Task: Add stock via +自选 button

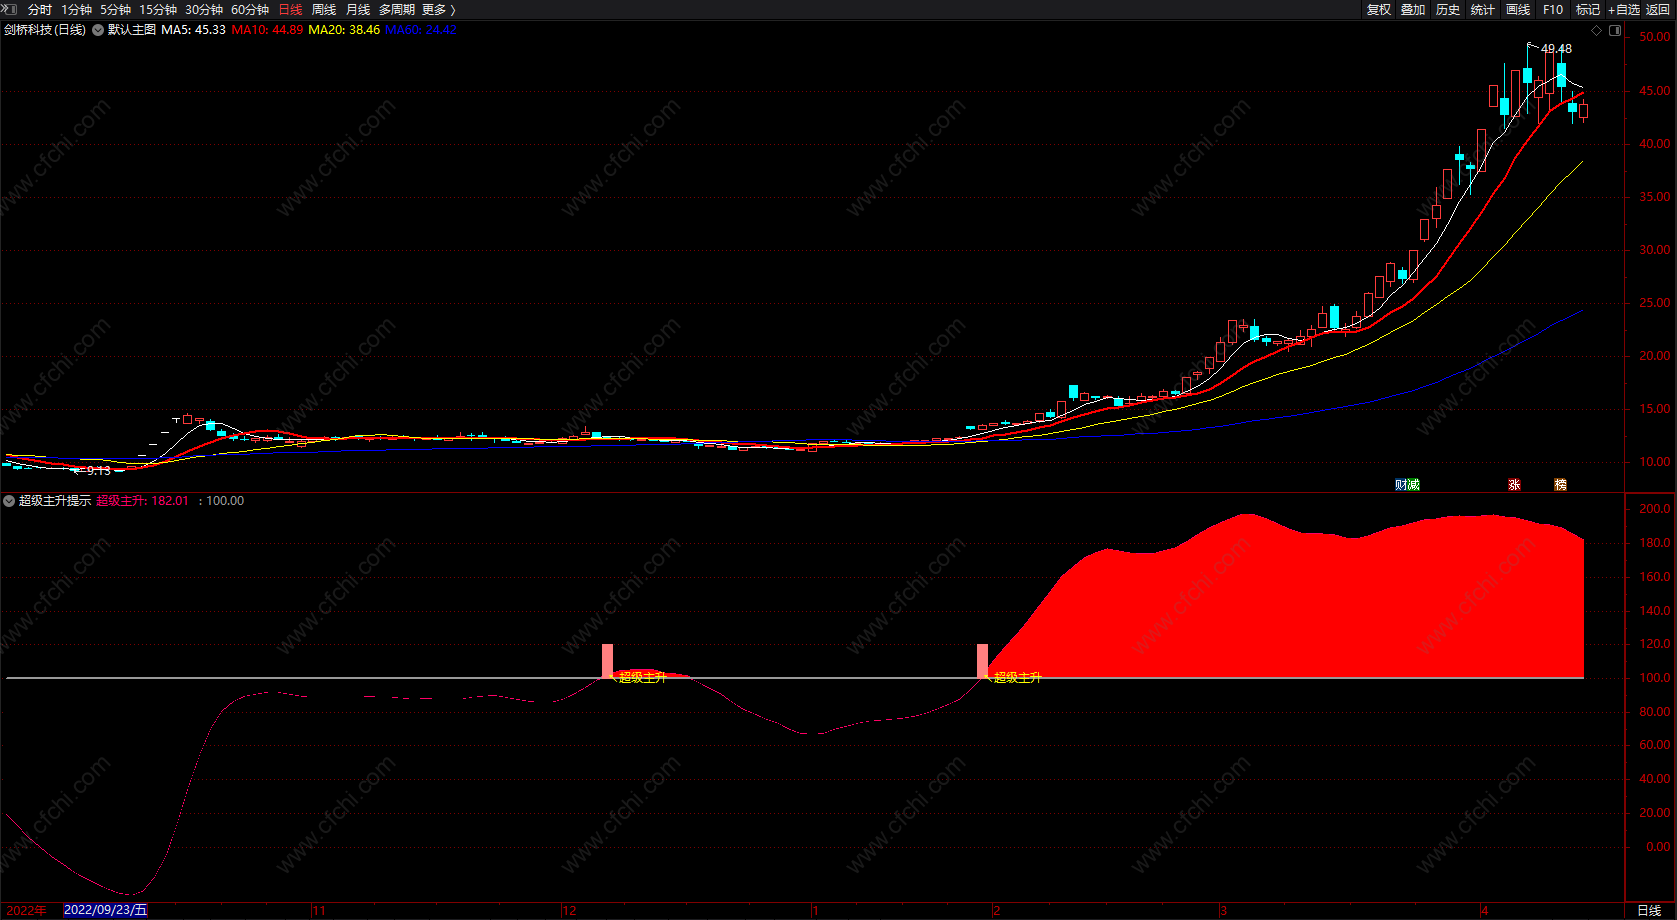Action: 1624,10
